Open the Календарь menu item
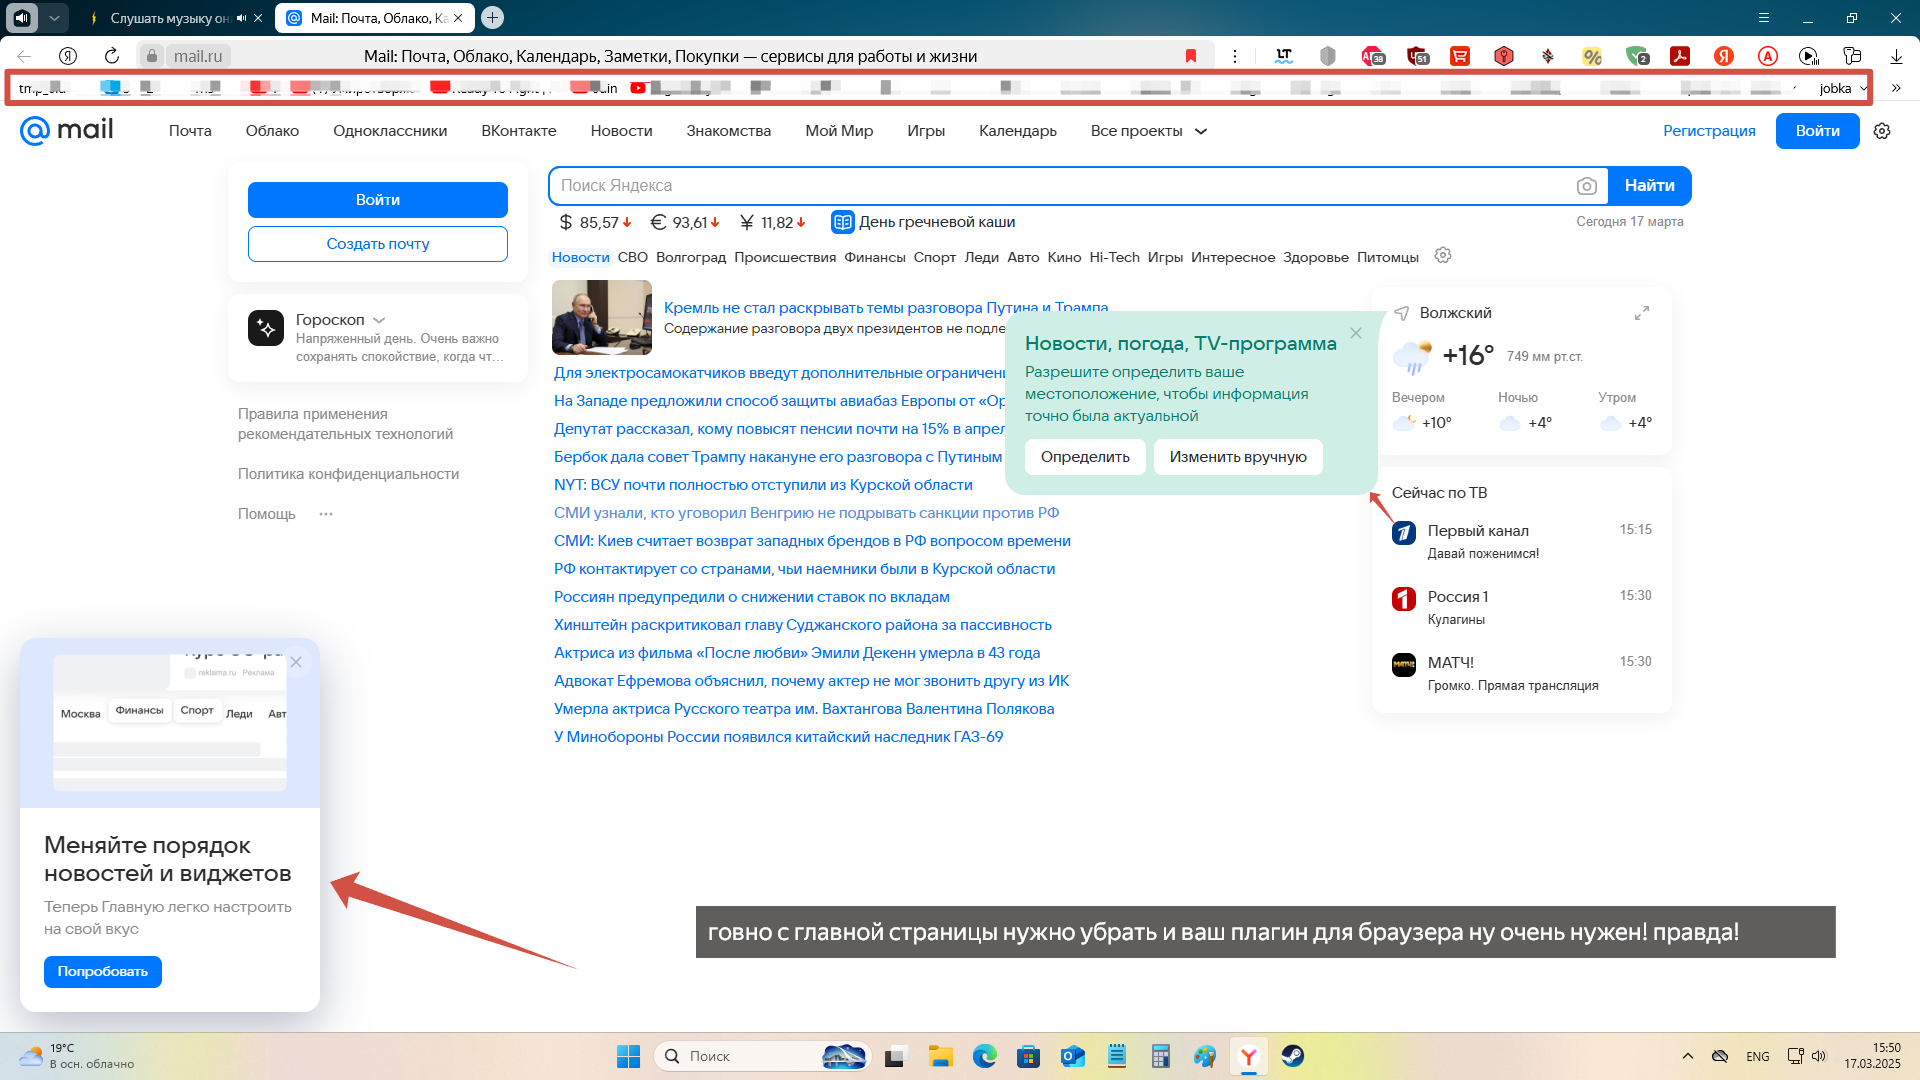Screen dimensions: 1920x1080 [x=1017, y=131]
